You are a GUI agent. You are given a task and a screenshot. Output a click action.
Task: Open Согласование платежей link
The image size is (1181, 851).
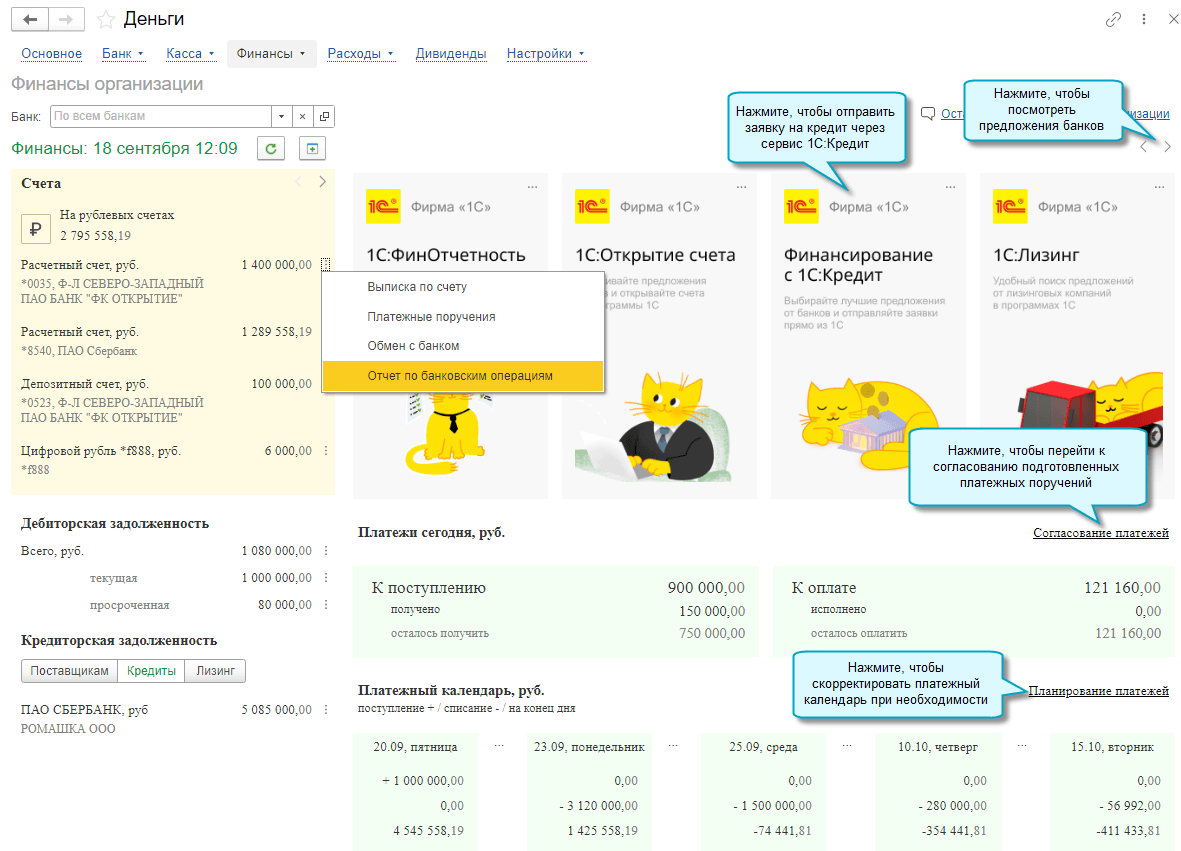coord(1100,532)
